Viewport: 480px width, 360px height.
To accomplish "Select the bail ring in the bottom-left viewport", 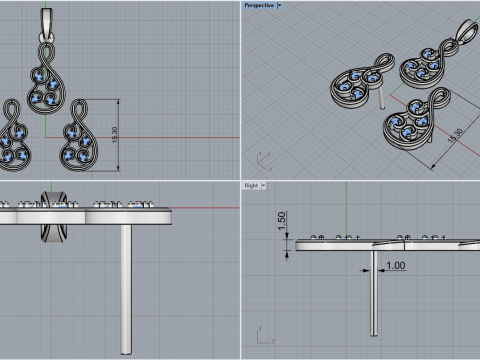I will 54,217.
